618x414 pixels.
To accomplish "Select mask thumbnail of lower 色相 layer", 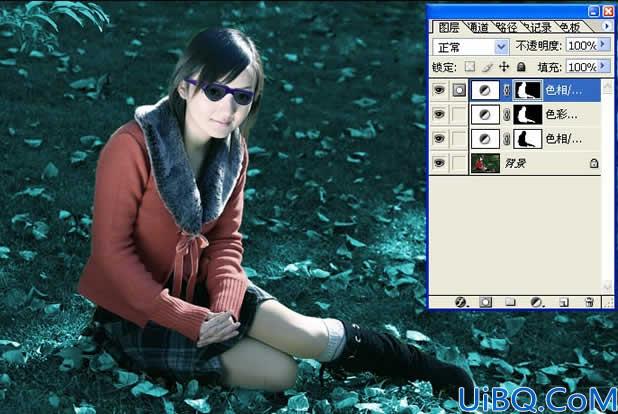I will coord(528,139).
